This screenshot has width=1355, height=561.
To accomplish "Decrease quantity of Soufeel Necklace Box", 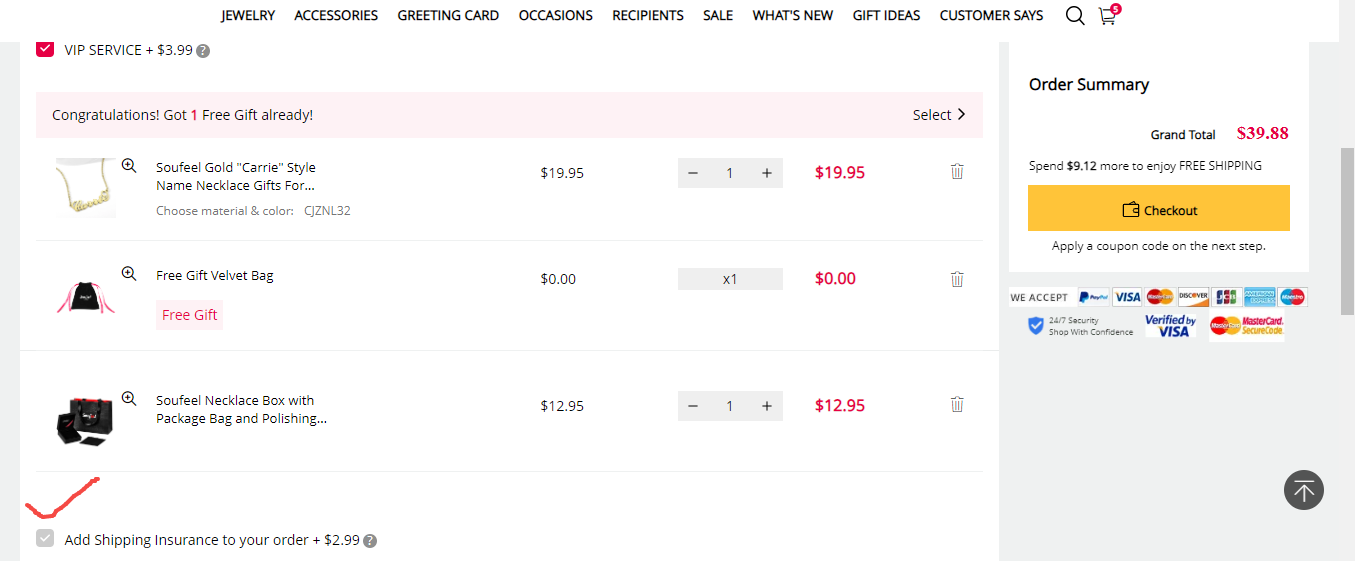I will (x=693, y=406).
